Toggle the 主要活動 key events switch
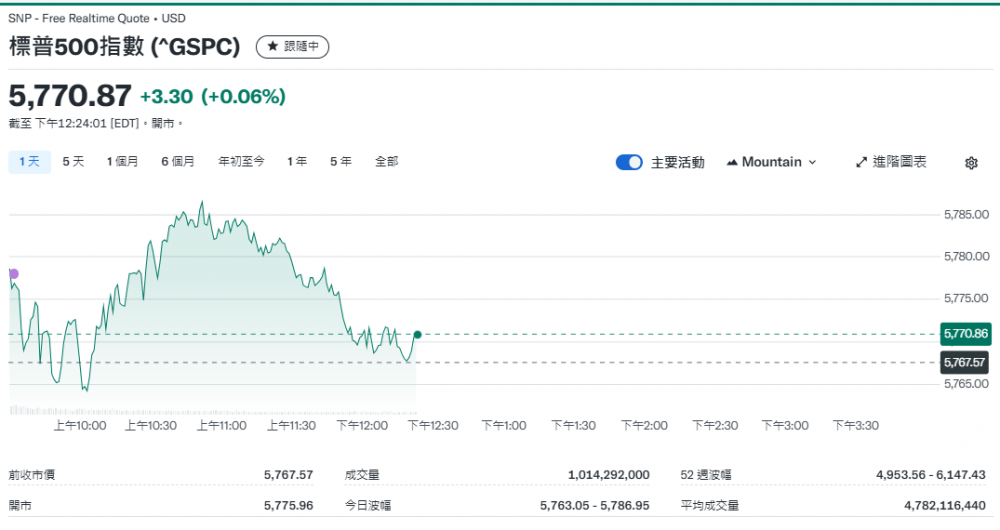Viewport: 1000px width, 530px height. click(x=629, y=162)
